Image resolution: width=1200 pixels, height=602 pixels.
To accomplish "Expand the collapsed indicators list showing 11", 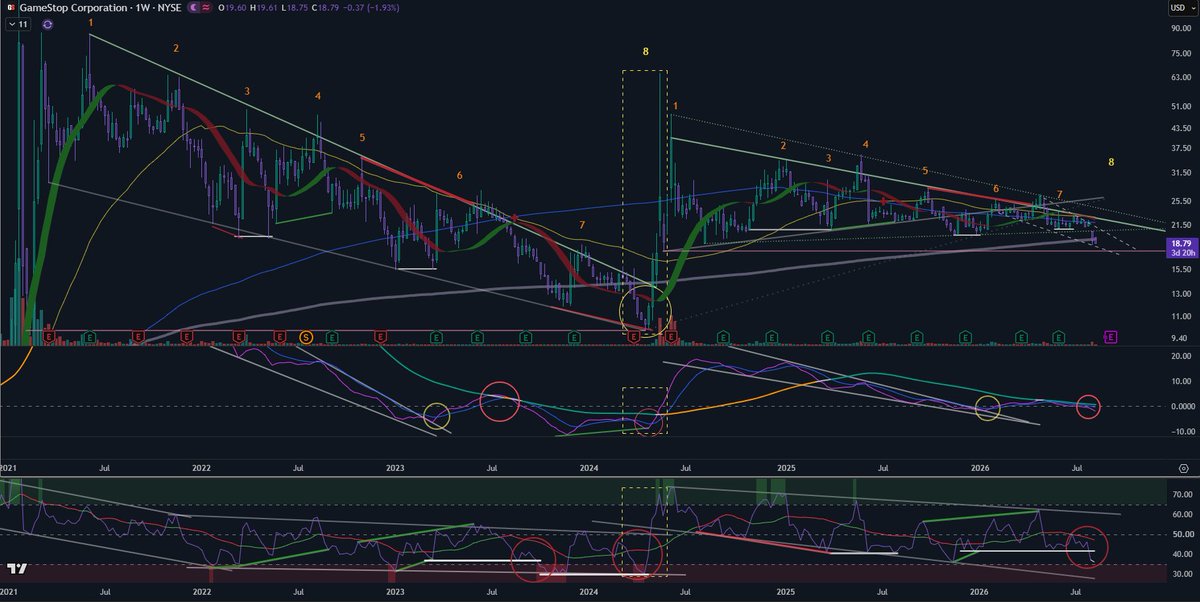I will [x=20, y=26].
